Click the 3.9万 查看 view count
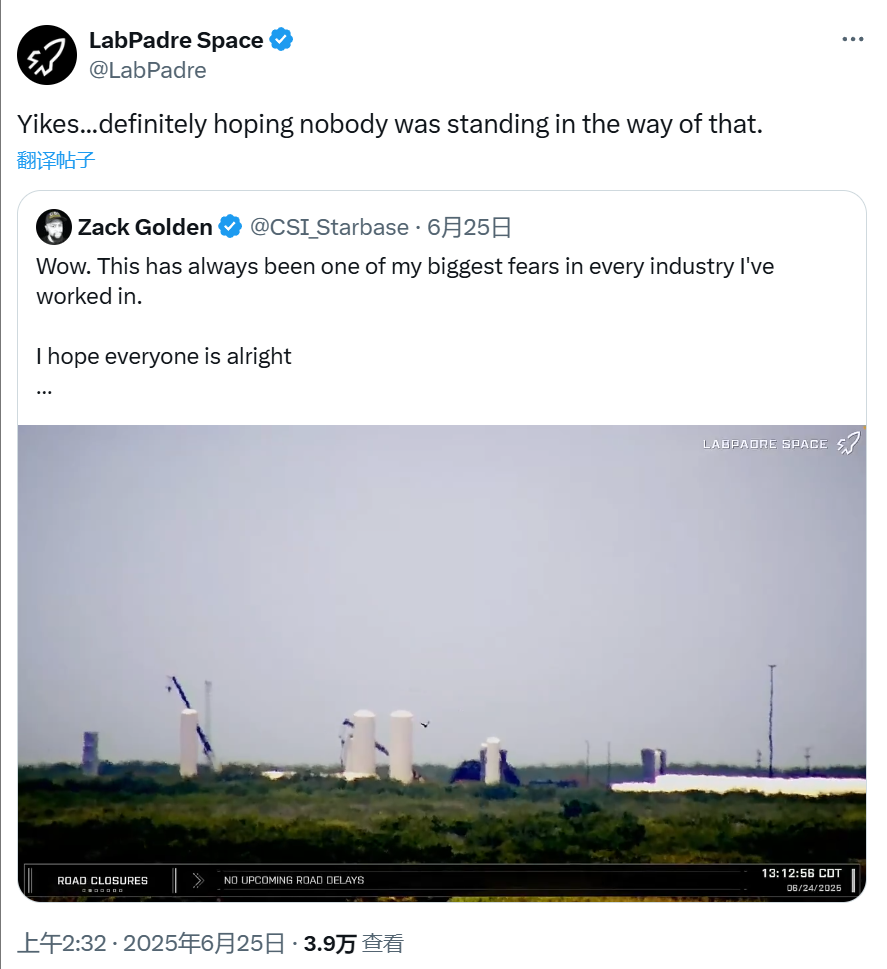Viewport: 887px width, 969px height. click(354, 944)
